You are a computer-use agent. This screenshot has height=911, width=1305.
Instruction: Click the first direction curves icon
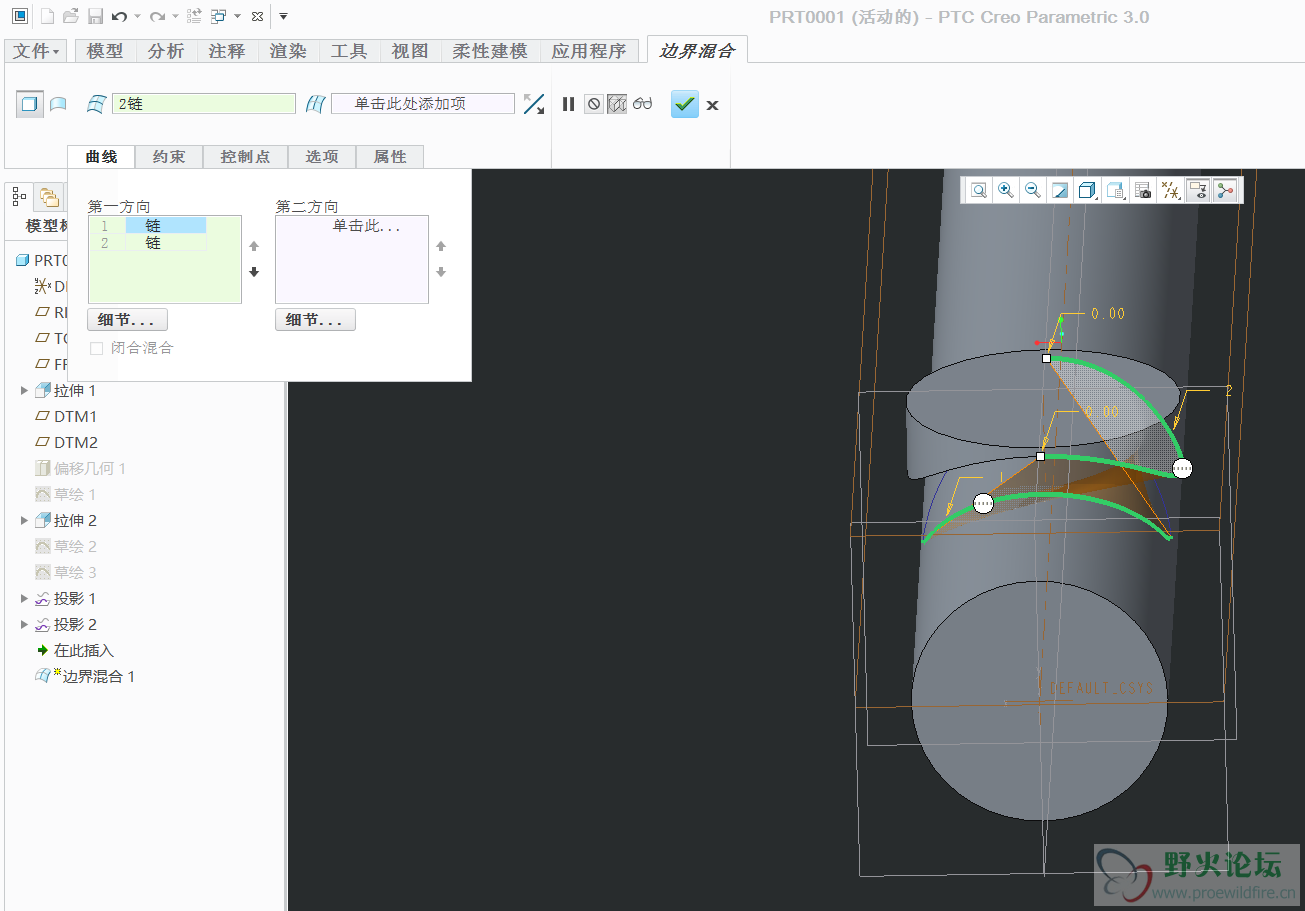[97, 103]
